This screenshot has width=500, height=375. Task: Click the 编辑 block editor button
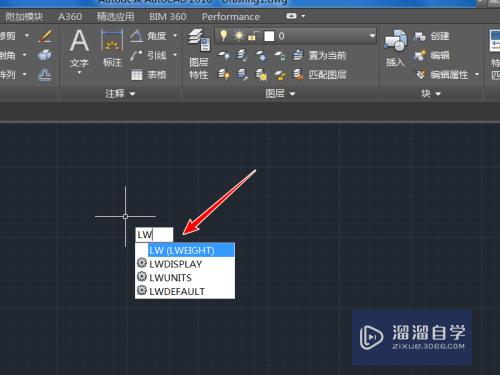pos(432,55)
